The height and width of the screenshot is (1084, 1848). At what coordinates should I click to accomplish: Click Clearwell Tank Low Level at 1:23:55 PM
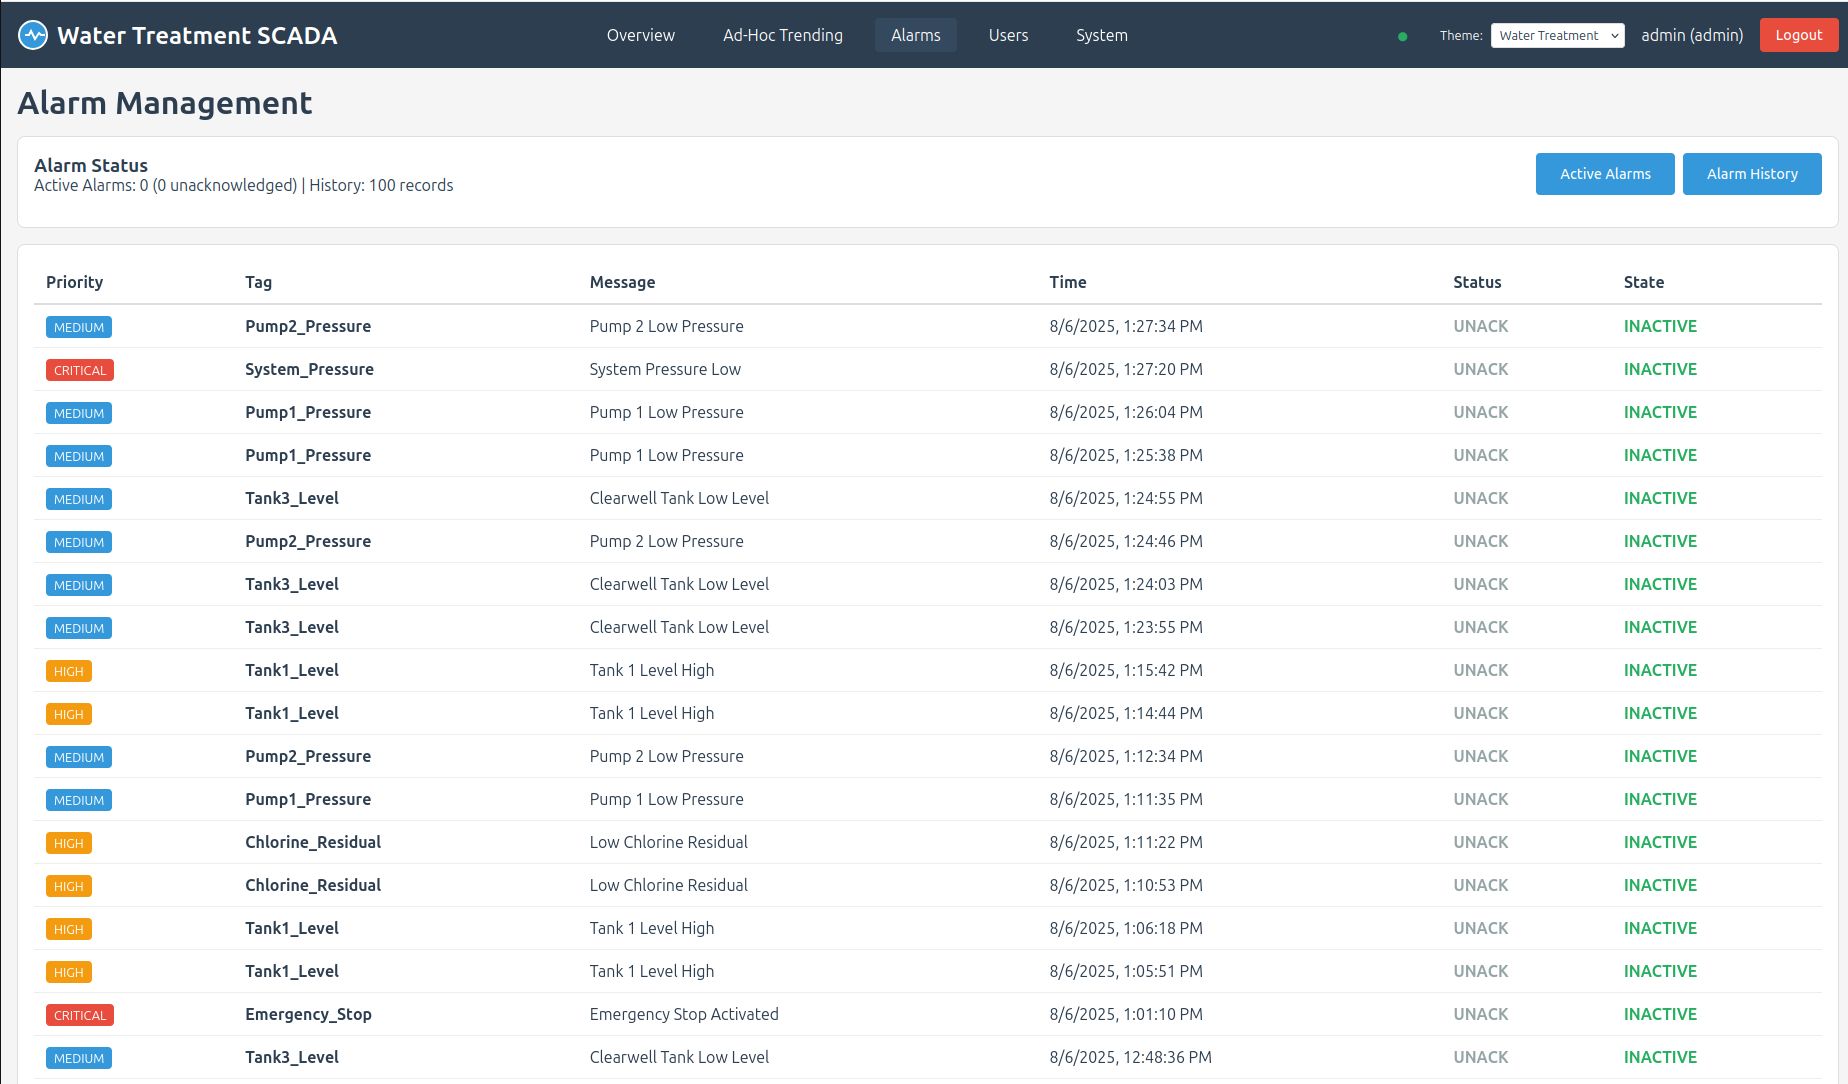tap(679, 627)
